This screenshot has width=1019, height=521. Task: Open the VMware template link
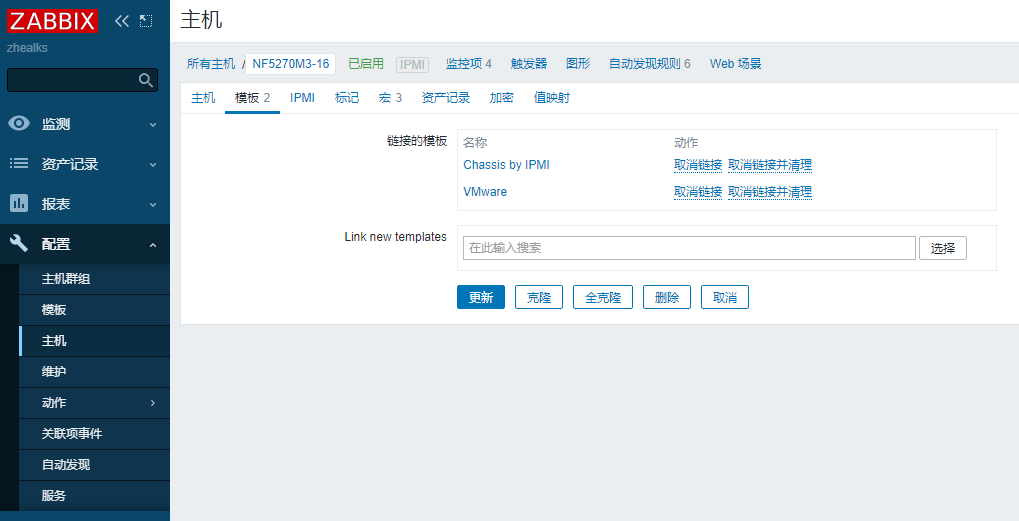tap(485, 192)
